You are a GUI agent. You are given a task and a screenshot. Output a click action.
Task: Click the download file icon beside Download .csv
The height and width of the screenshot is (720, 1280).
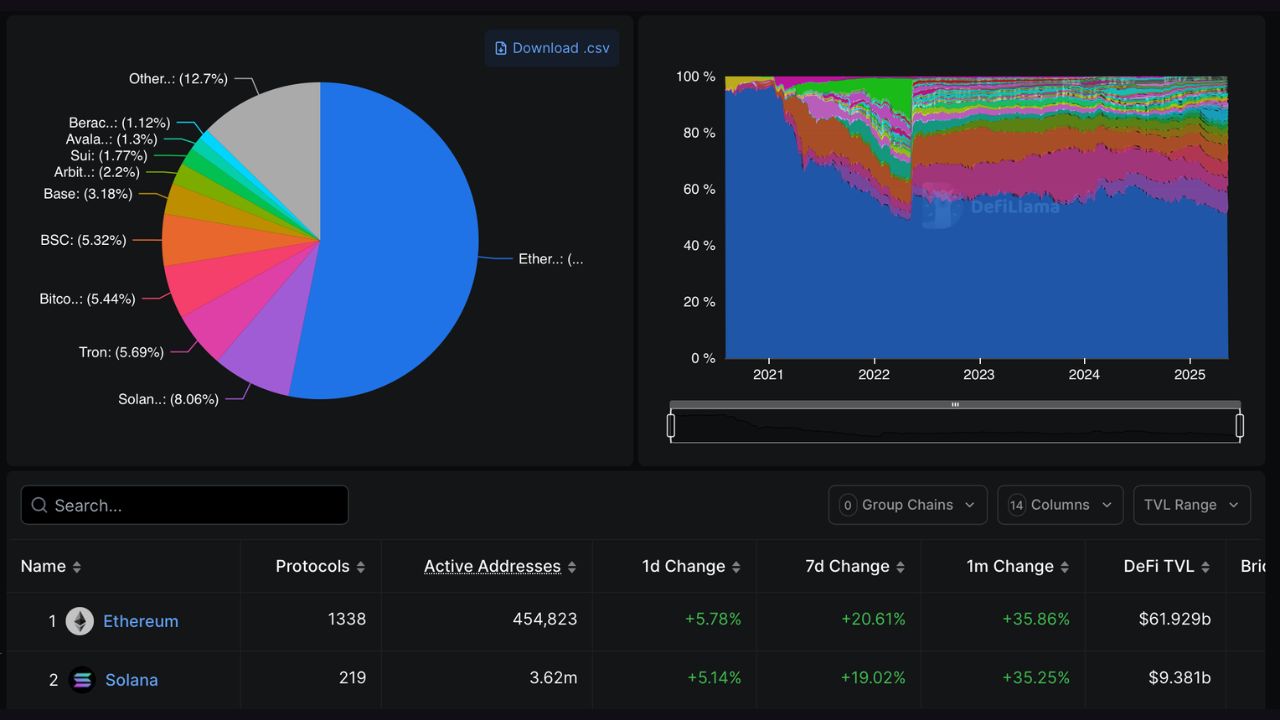click(501, 48)
